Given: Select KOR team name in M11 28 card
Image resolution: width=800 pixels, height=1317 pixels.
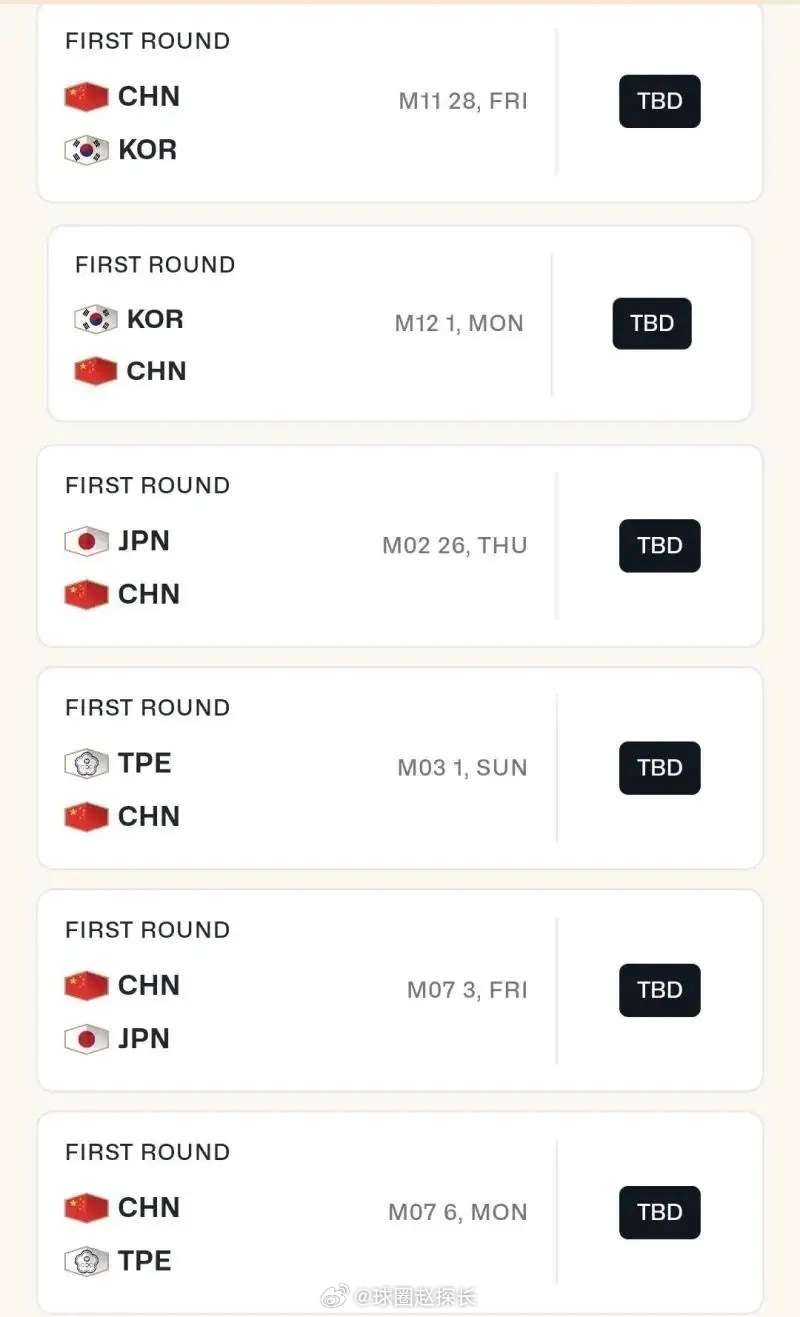Looking at the screenshot, I should [147, 150].
